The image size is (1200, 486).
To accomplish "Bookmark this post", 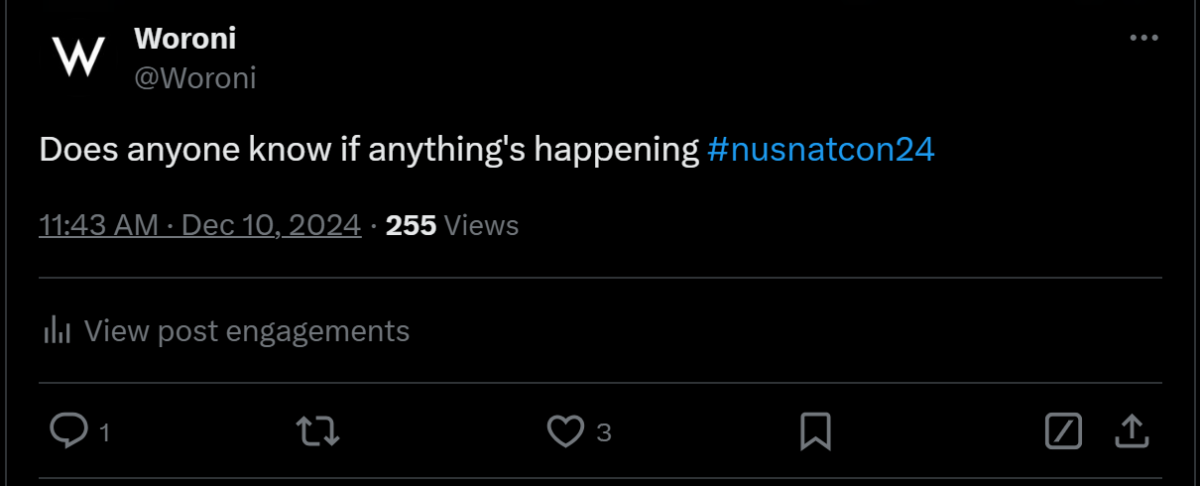I will pyautogui.click(x=816, y=432).
